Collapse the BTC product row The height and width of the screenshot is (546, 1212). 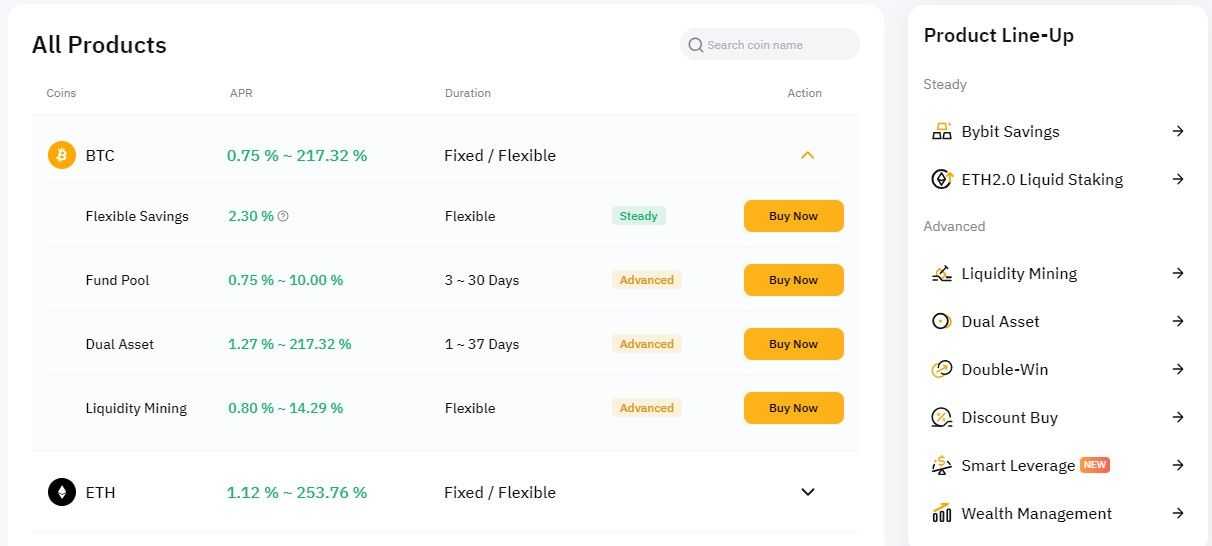(808, 155)
